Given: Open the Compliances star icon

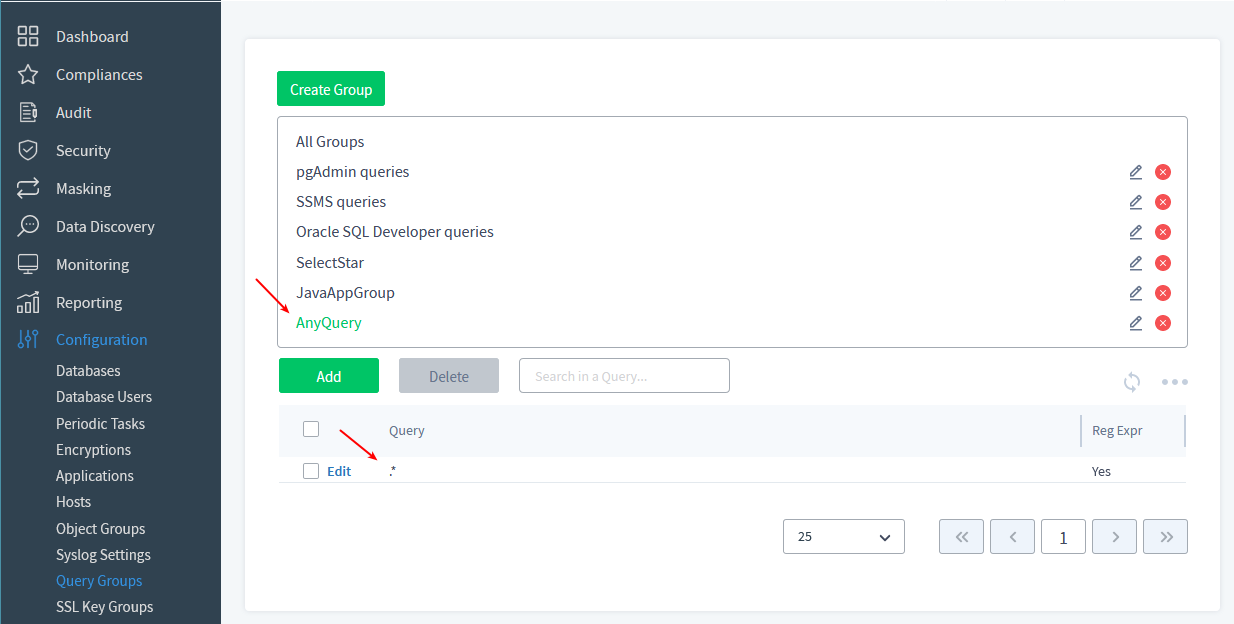Looking at the screenshot, I should click(27, 74).
